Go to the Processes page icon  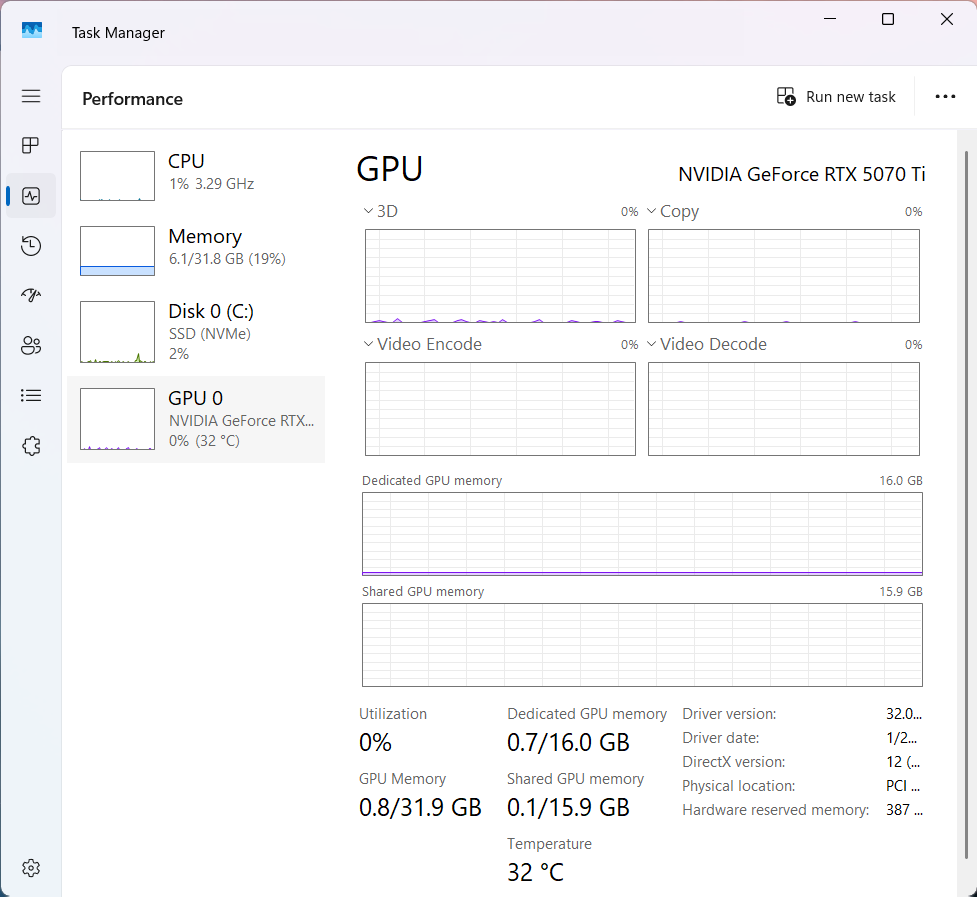(31, 146)
